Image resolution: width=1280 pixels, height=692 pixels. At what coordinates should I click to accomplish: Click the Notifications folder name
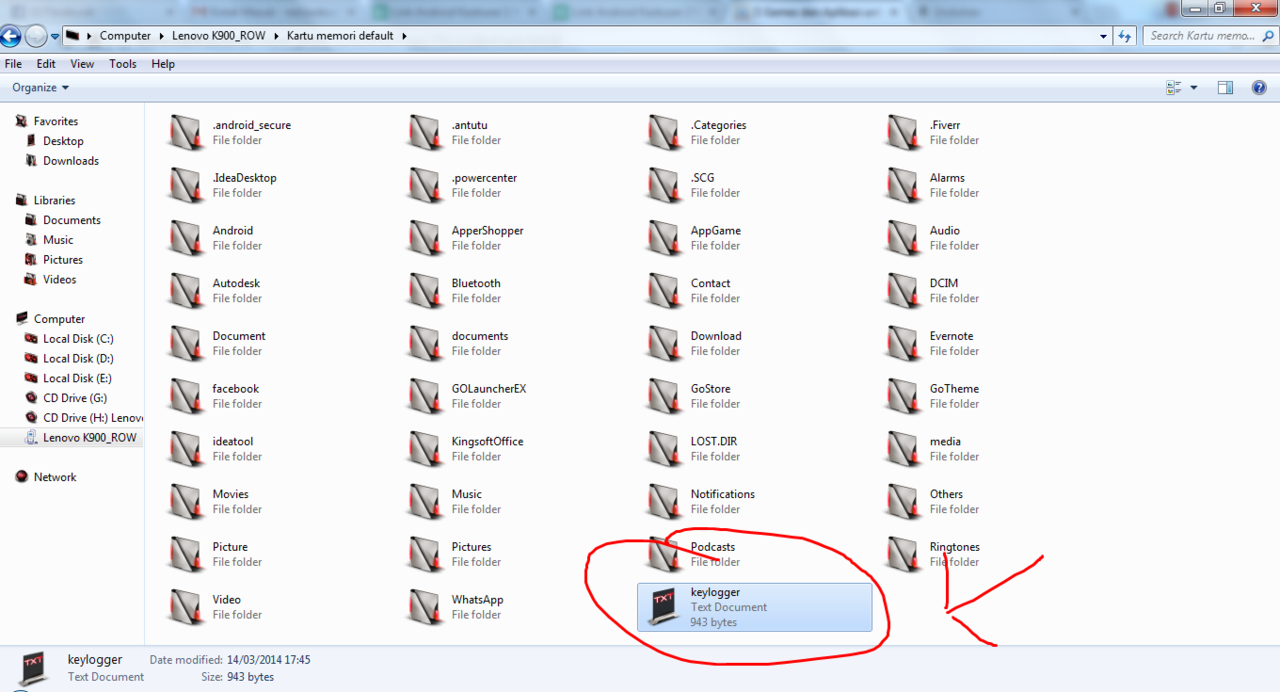pyautogui.click(x=722, y=494)
